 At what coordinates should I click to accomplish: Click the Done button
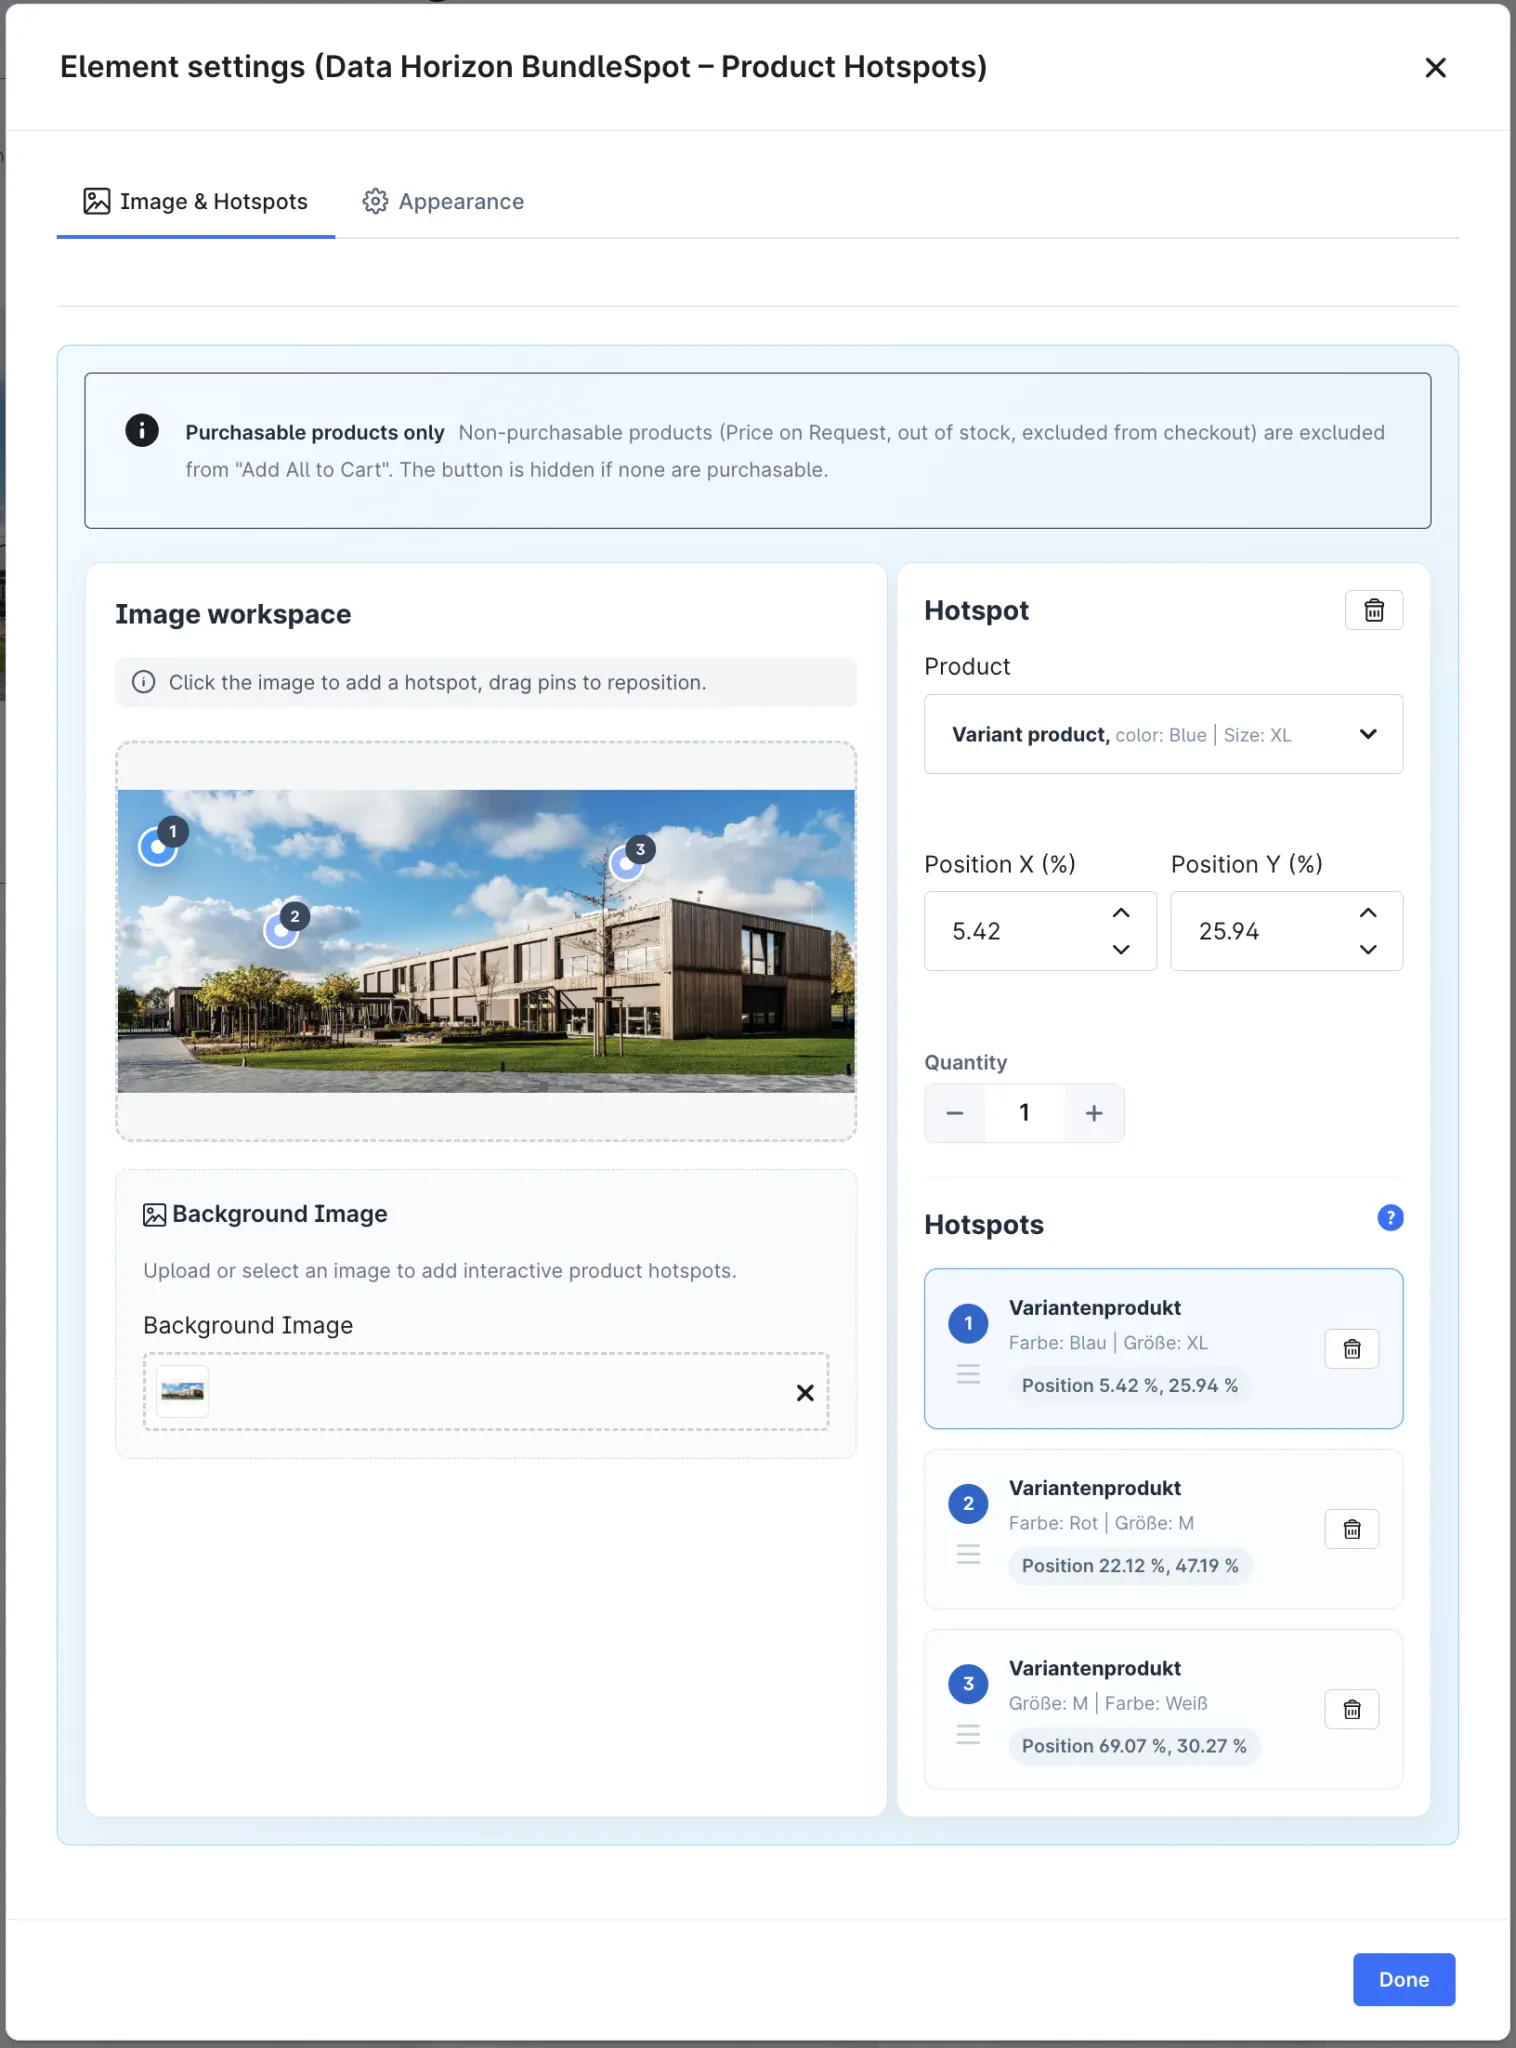[x=1404, y=1979]
